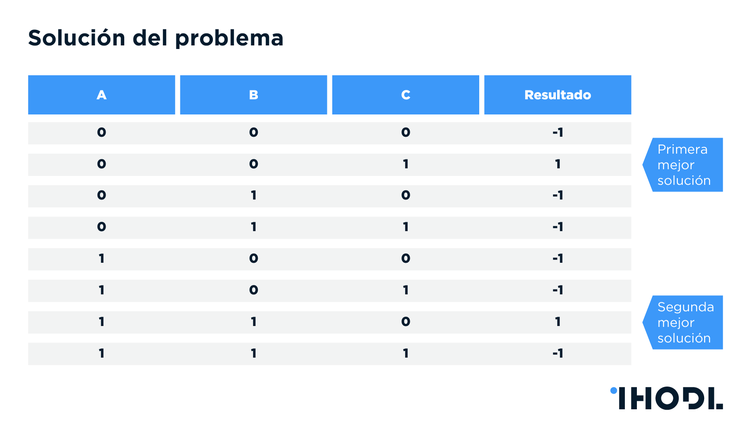Select the column header C
Screen dimensions: 750x432
click(405, 95)
